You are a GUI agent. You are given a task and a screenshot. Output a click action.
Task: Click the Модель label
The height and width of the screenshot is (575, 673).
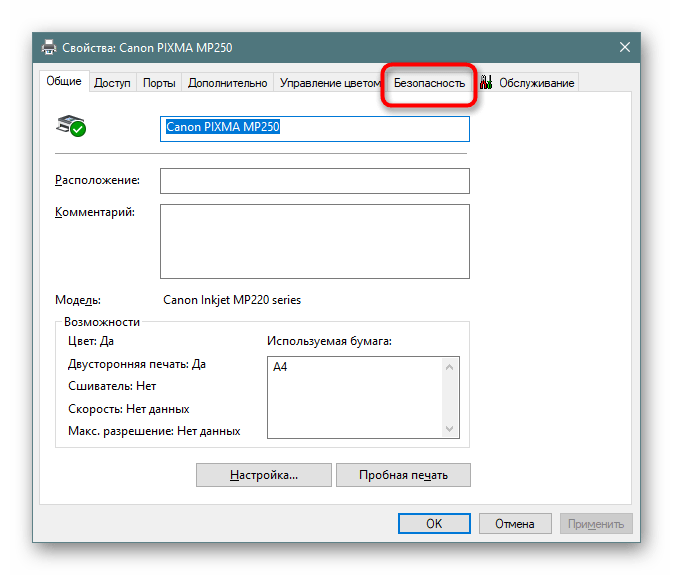coord(78,300)
